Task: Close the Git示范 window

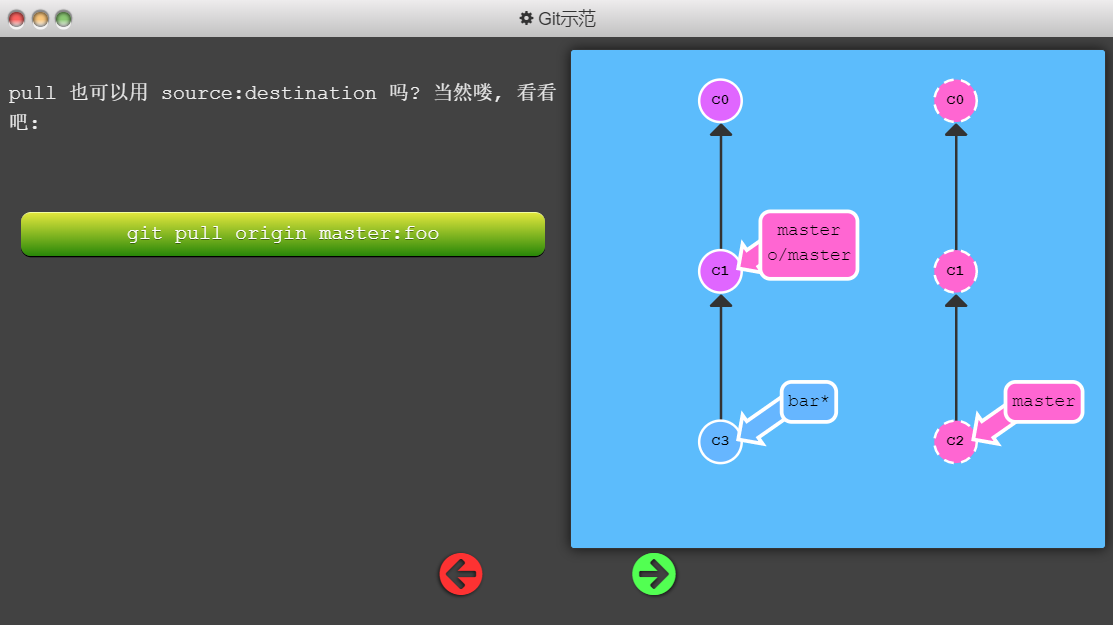Action: pos(16,19)
